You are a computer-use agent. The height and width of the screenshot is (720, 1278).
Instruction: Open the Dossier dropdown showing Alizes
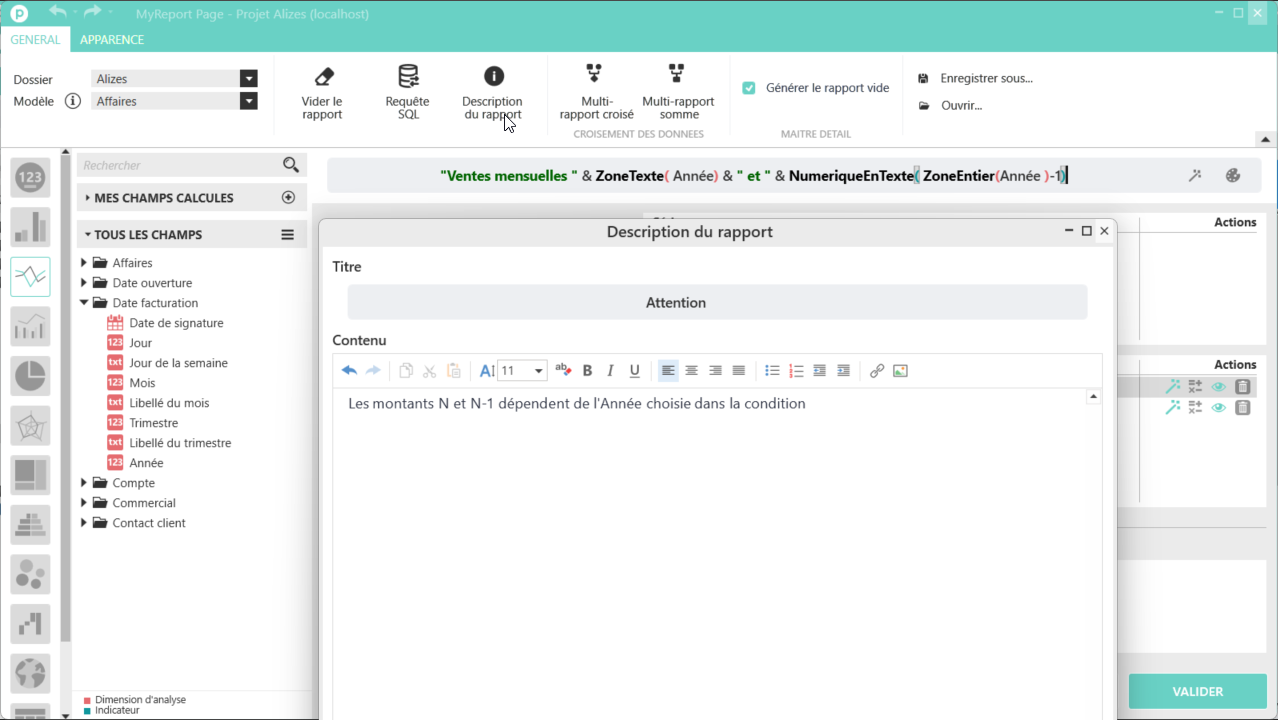tap(248, 79)
